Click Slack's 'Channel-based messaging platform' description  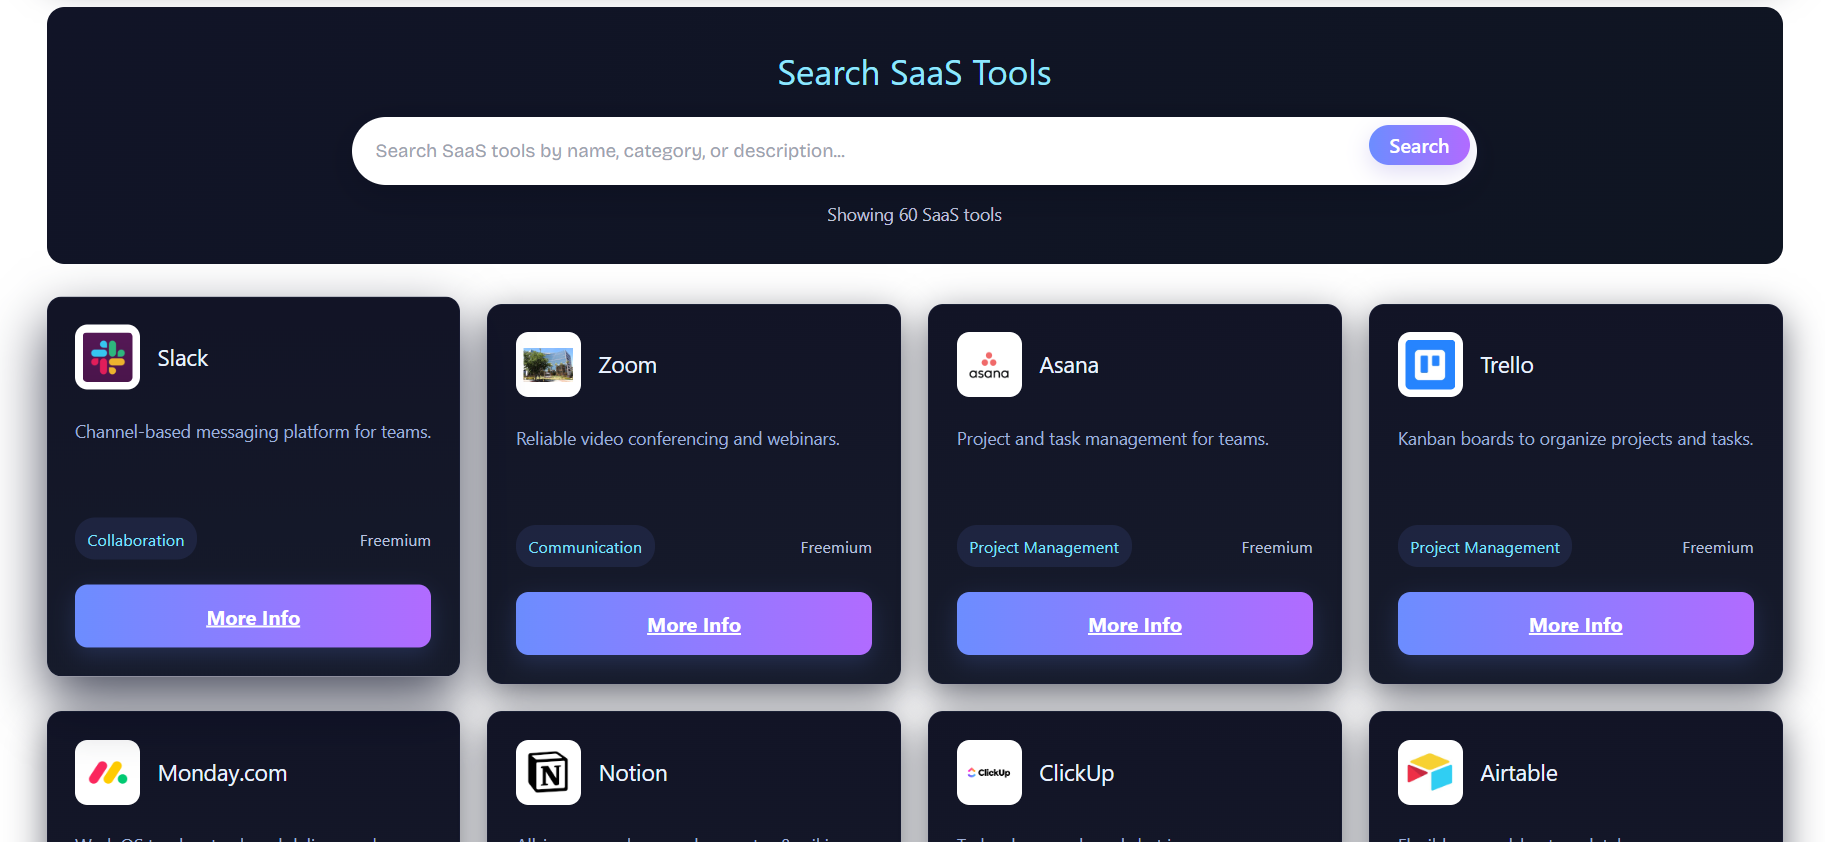coord(253,432)
